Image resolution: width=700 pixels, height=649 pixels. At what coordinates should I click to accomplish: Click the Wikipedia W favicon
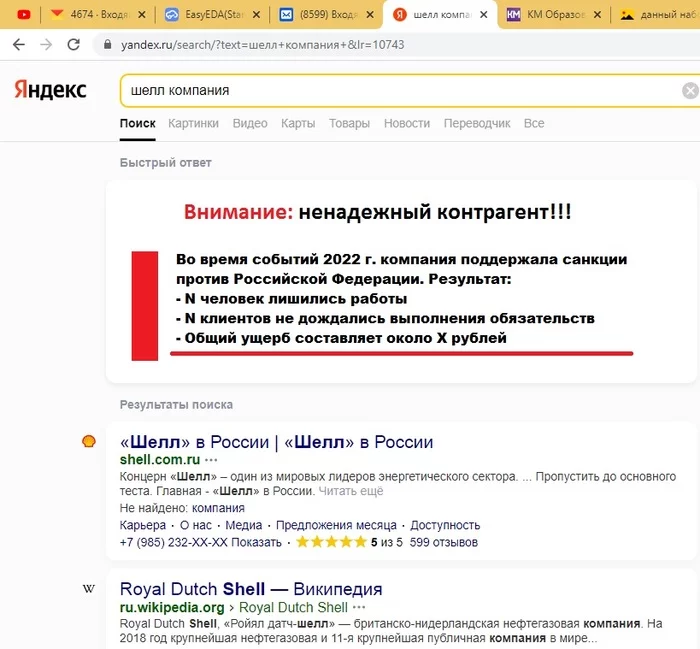click(x=89, y=589)
